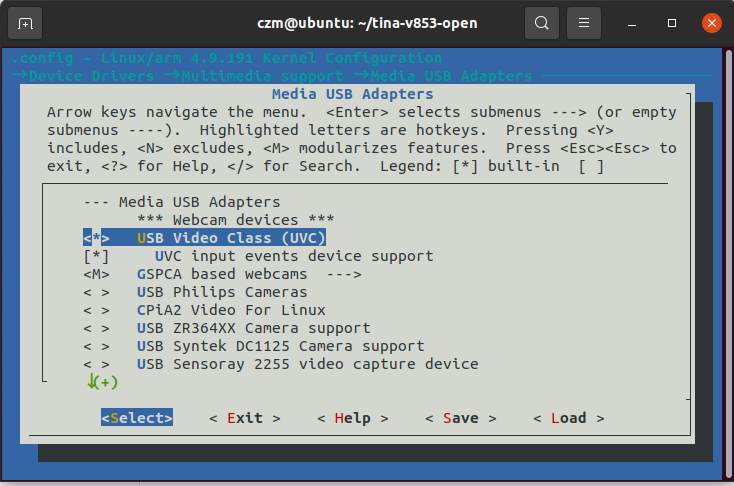This screenshot has height=486, width=734.
Task: Toggle UVC input events device support
Action: pyautogui.click(x=97, y=256)
